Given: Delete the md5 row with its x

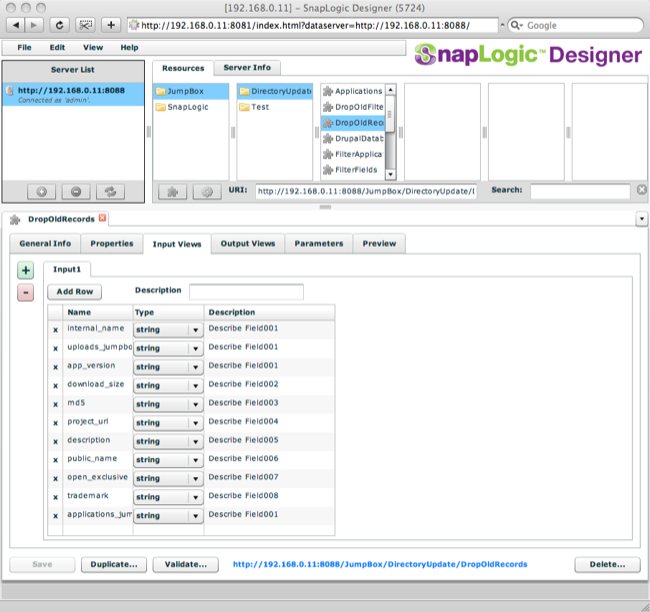Looking at the screenshot, I should (55, 404).
